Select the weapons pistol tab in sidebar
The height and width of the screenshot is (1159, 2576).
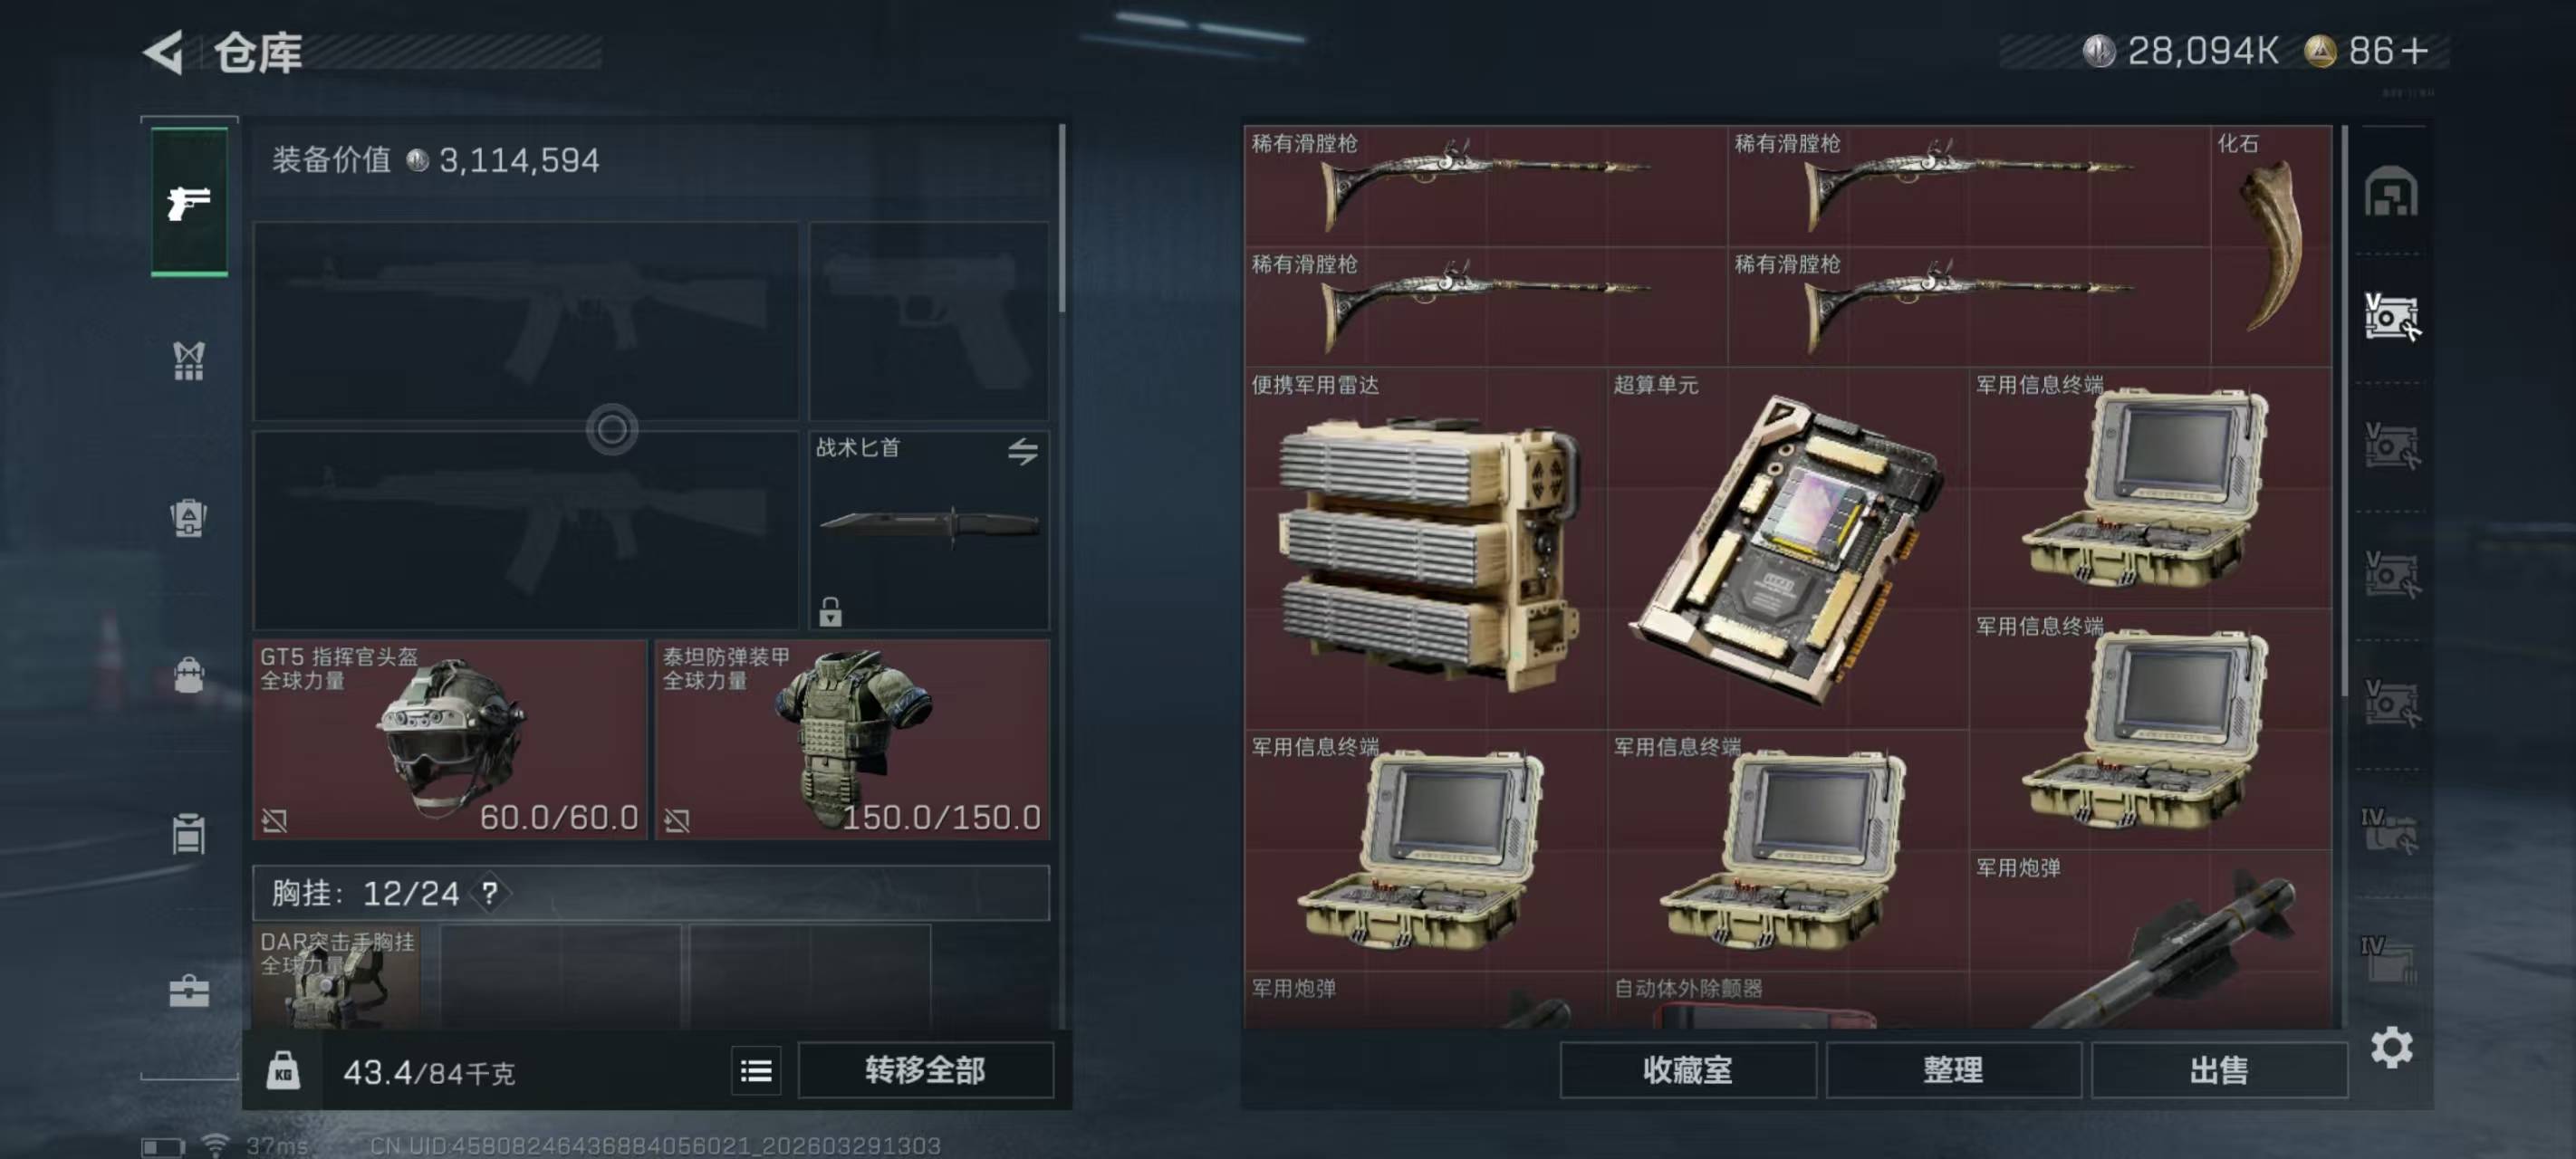pyautogui.click(x=189, y=201)
